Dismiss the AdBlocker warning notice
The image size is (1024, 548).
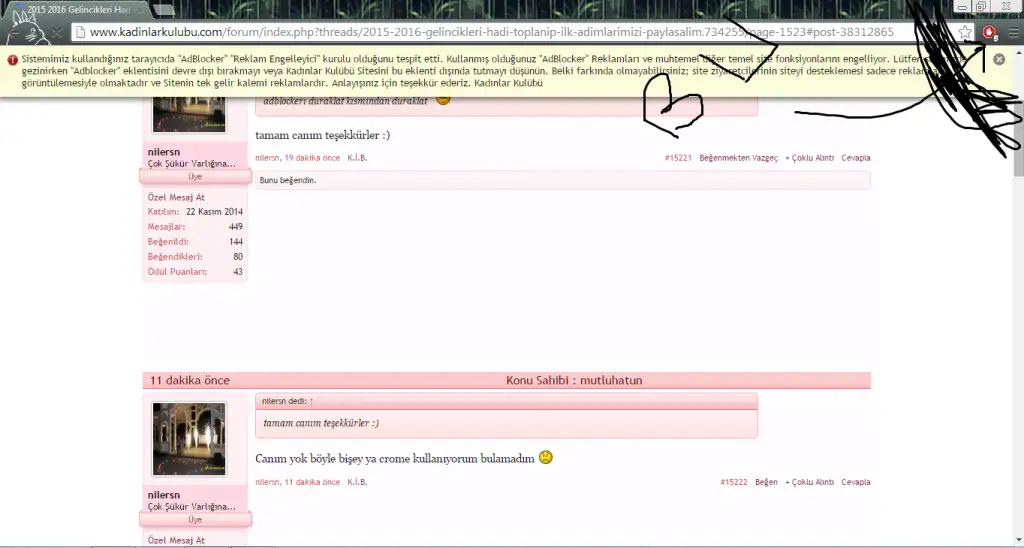(x=999, y=59)
